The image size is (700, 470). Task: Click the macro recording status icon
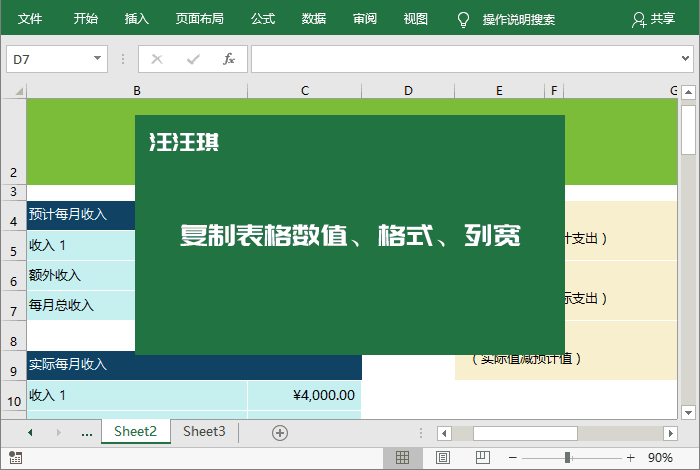click(15, 458)
